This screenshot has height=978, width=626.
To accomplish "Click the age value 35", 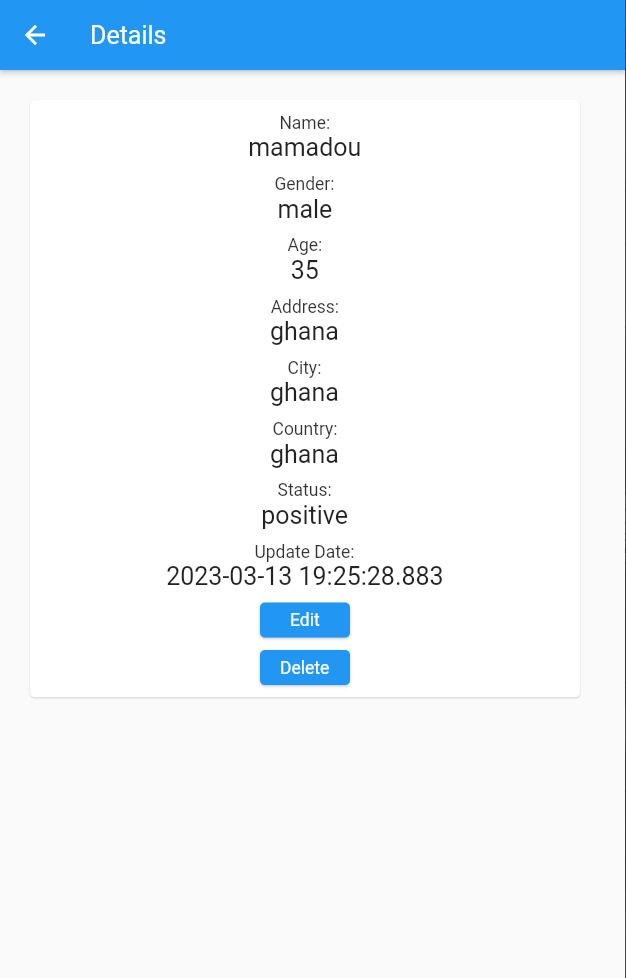I will [304, 270].
